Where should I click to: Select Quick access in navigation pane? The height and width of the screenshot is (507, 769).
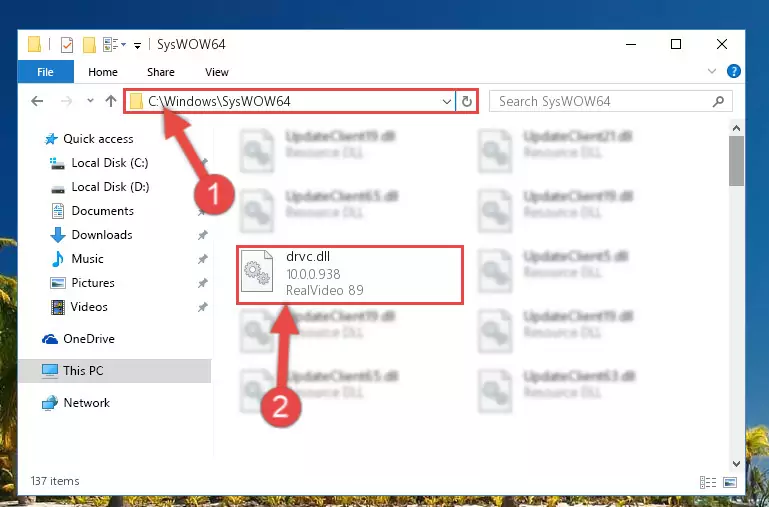[x=98, y=139]
